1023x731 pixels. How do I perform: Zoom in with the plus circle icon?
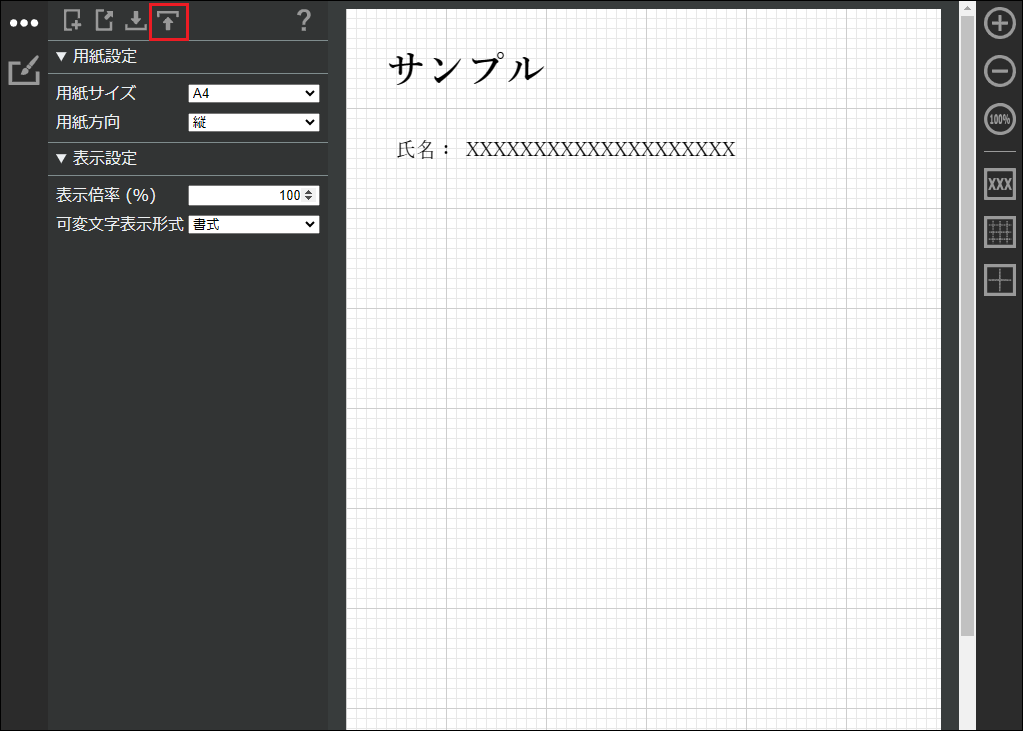pos(999,23)
